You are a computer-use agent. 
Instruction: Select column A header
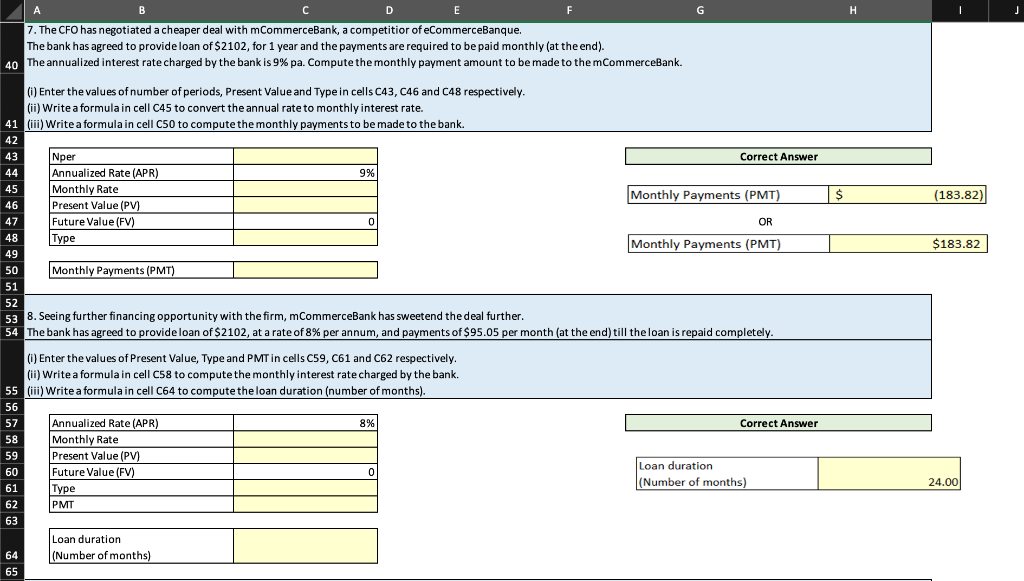click(x=37, y=10)
